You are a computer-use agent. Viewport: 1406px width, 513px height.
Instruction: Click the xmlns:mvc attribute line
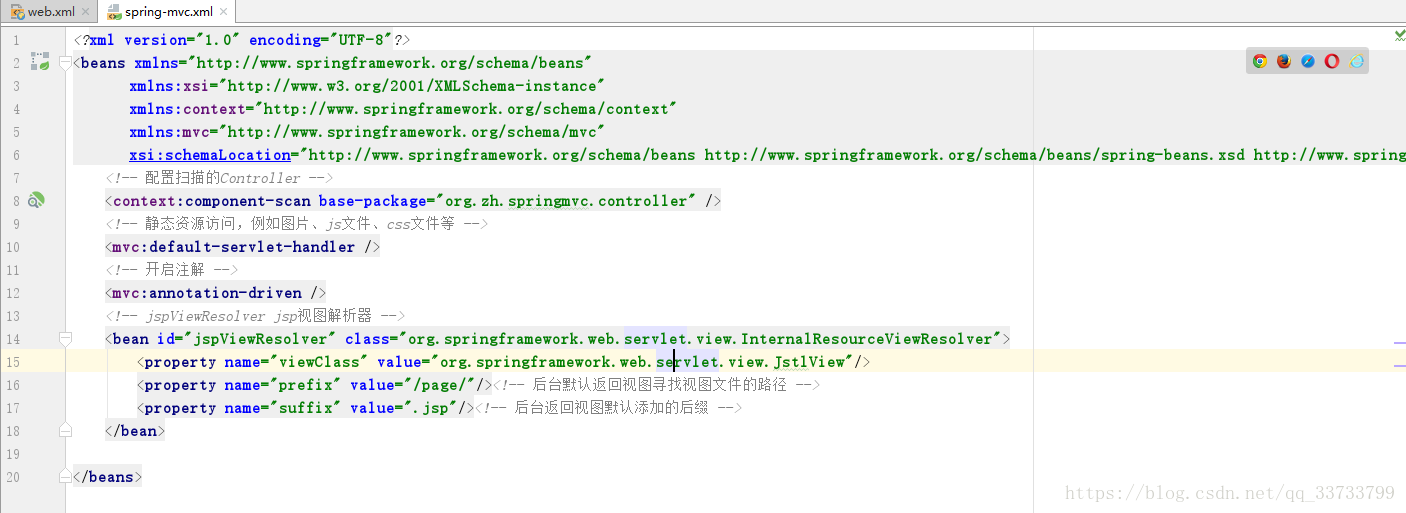[x=367, y=132]
